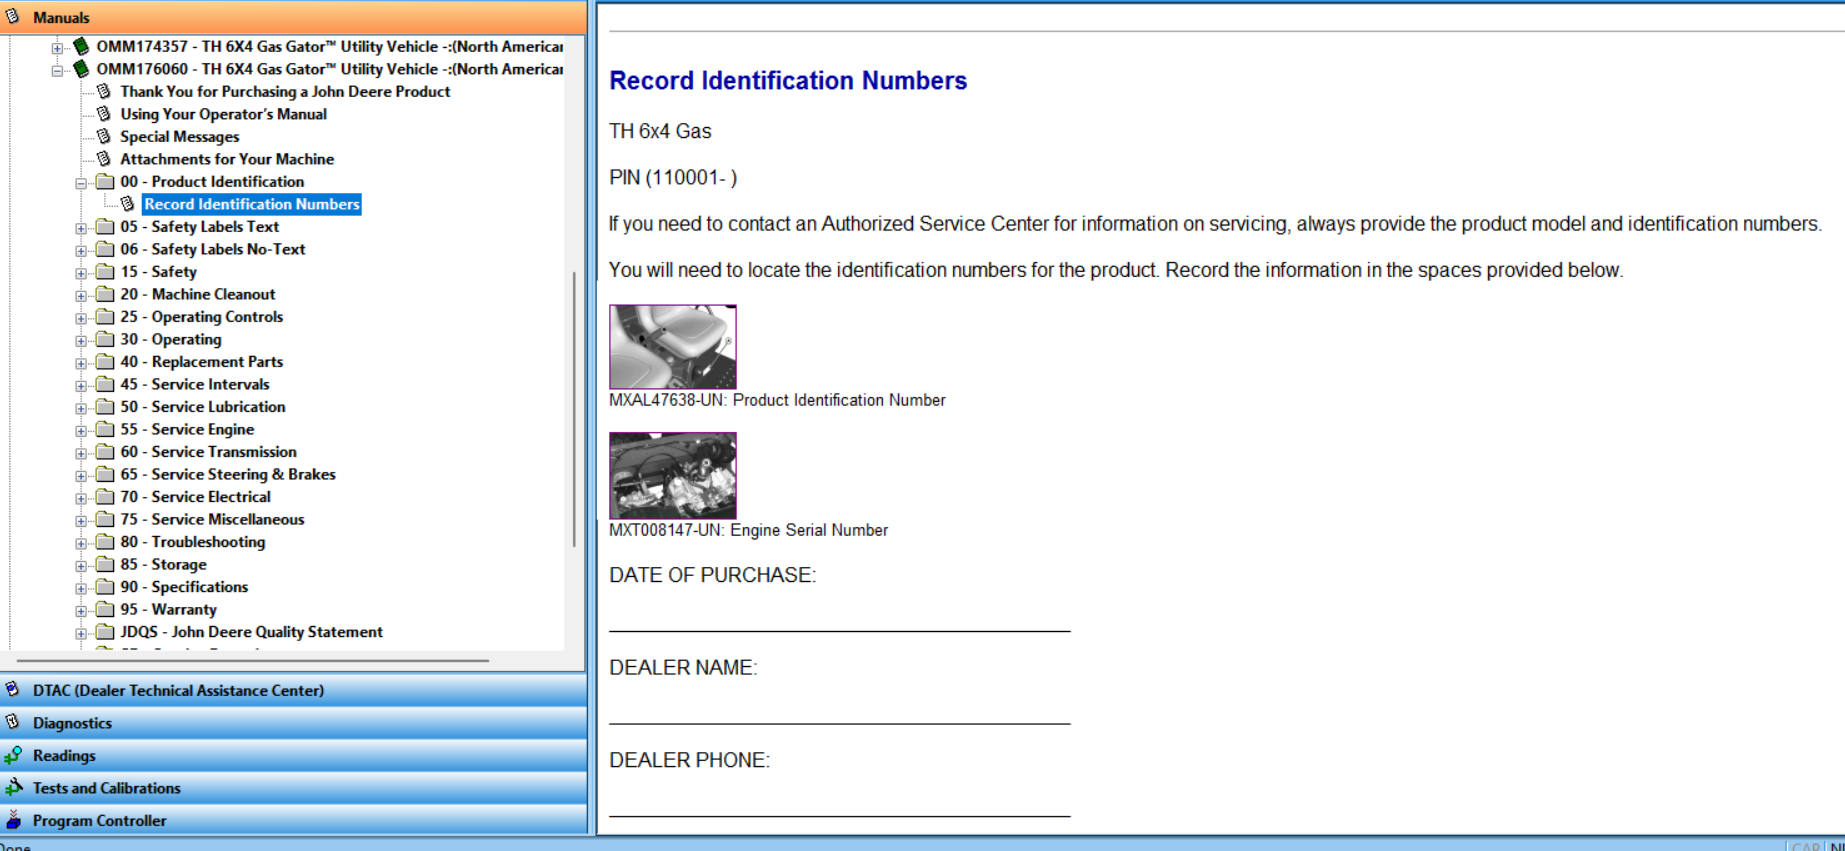
Task: Click folder icon of 90 - Specifications
Action: pyautogui.click(x=105, y=586)
